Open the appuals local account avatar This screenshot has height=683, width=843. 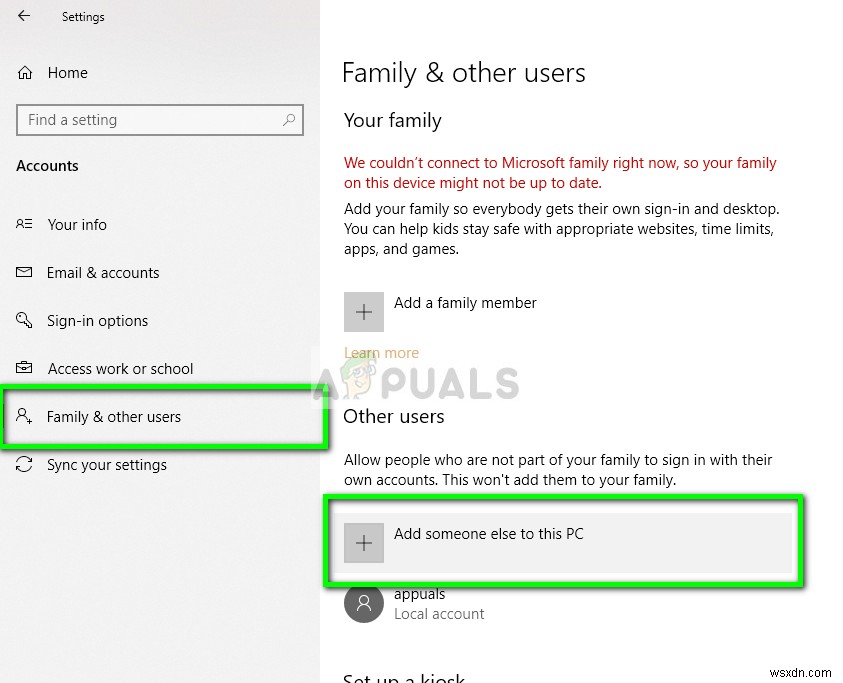click(364, 603)
